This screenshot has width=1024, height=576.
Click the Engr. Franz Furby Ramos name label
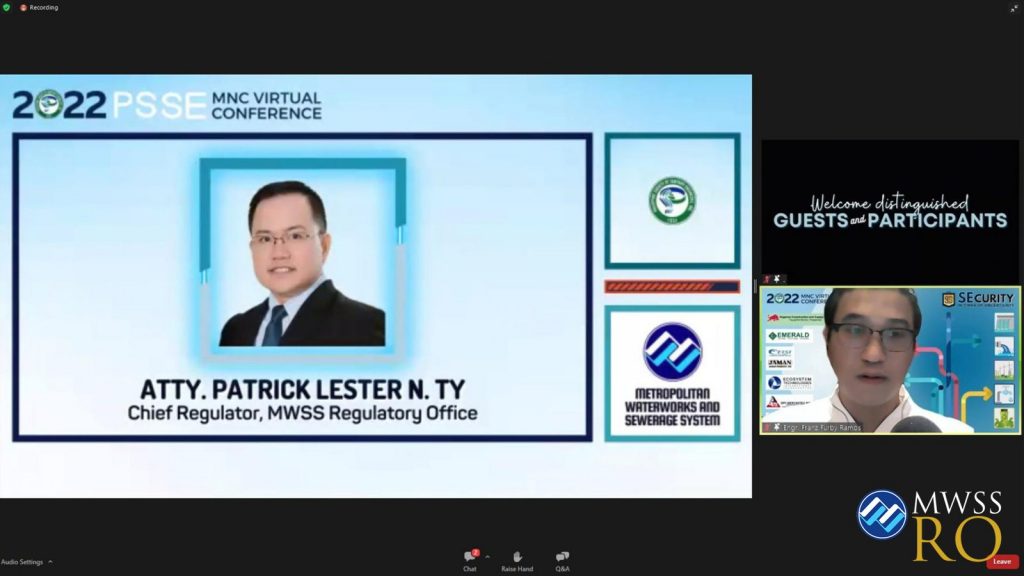[822, 428]
